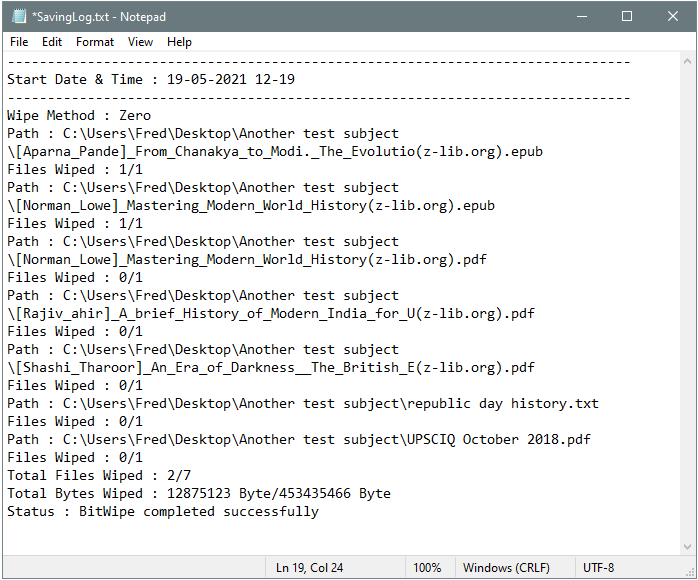Minimize the Notepad window
698x580 pixels.
(581, 17)
